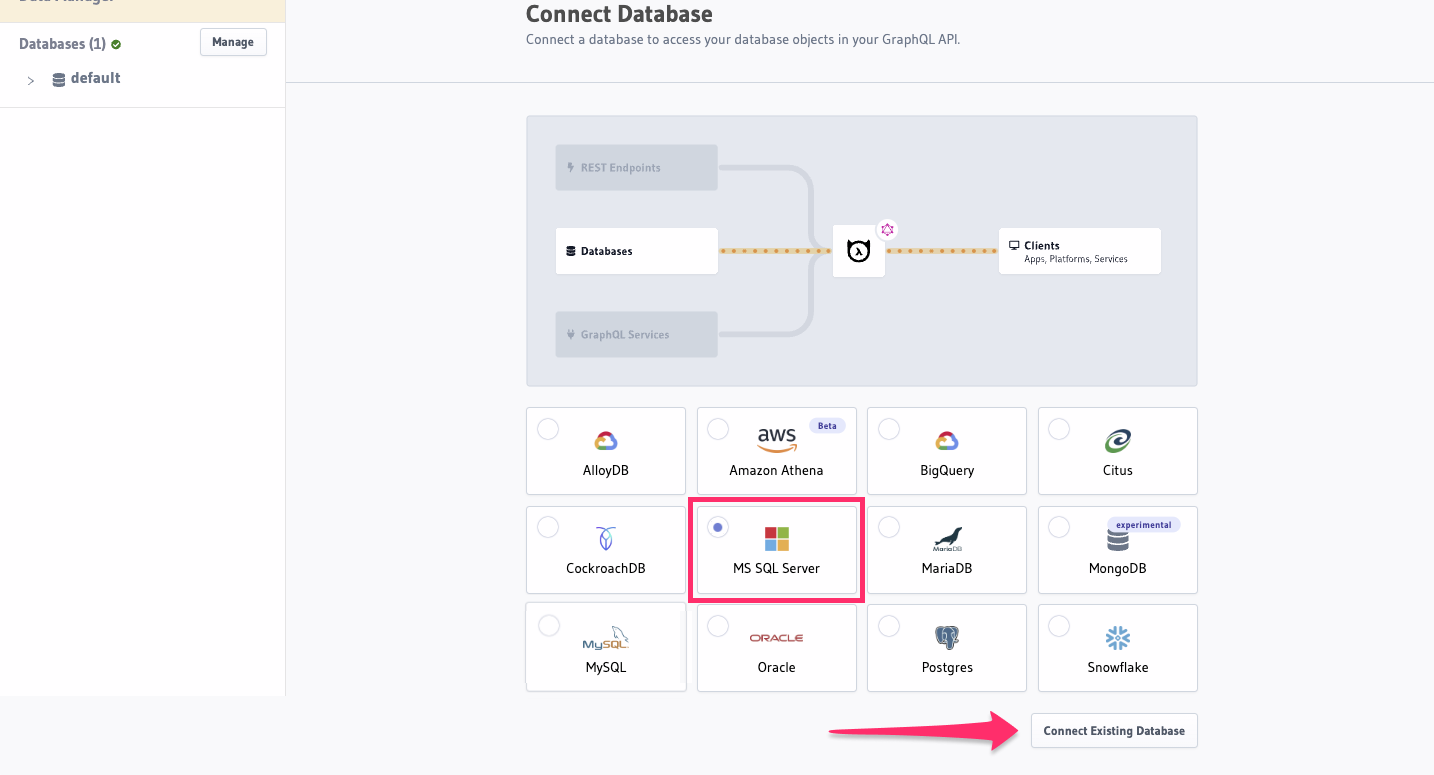Screen dimensions: 1434x775
Task: Click the Manage databases button
Action: [233, 42]
